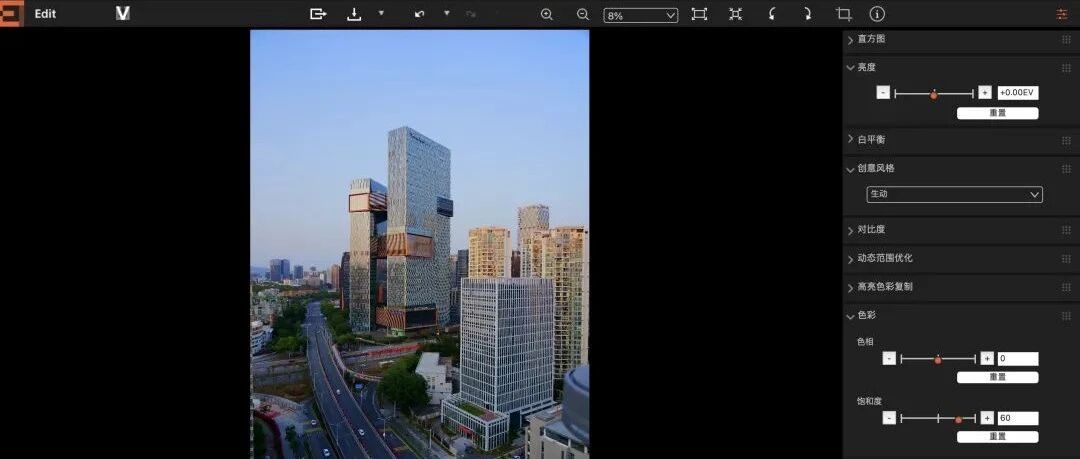Screen dimensions: 1080x459
Task: Select the crop tool icon
Action: [843, 14]
